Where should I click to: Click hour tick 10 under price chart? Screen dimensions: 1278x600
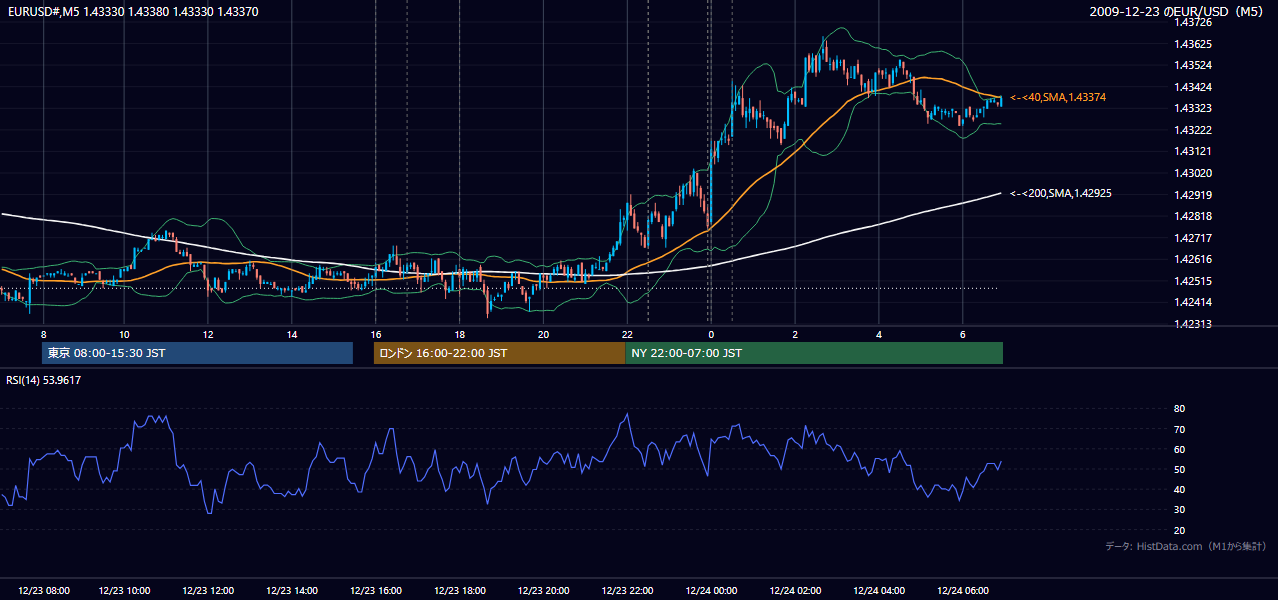tap(124, 334)
